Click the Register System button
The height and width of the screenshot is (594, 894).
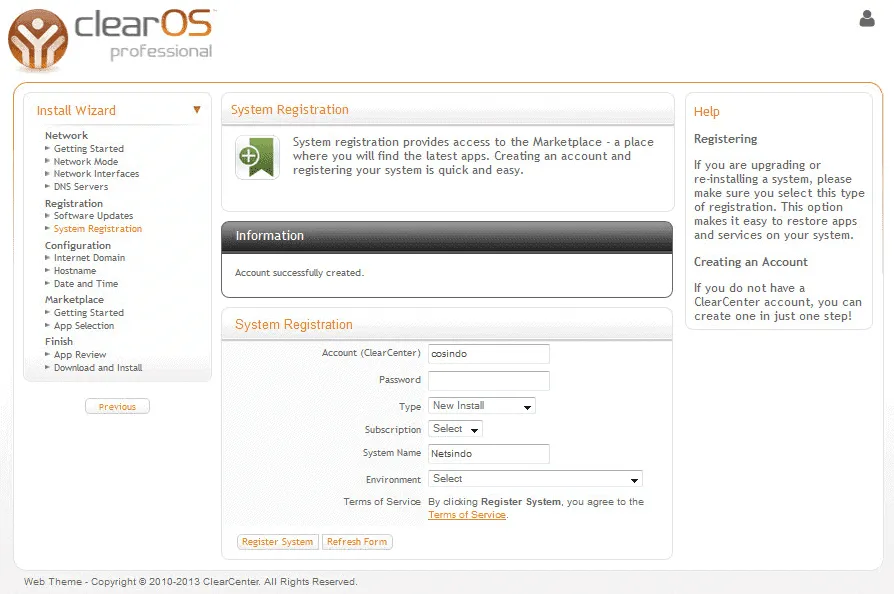pyautogui.click(x=277, y=542)
